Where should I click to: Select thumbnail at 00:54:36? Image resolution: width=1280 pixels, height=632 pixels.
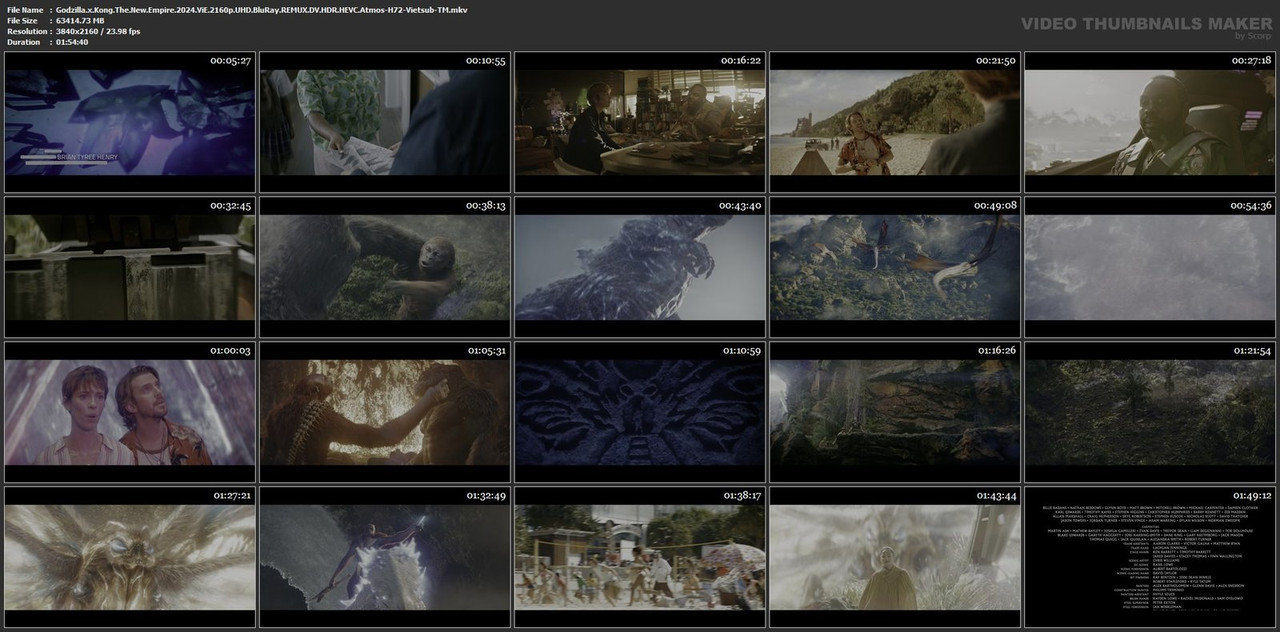[1150, 266]
